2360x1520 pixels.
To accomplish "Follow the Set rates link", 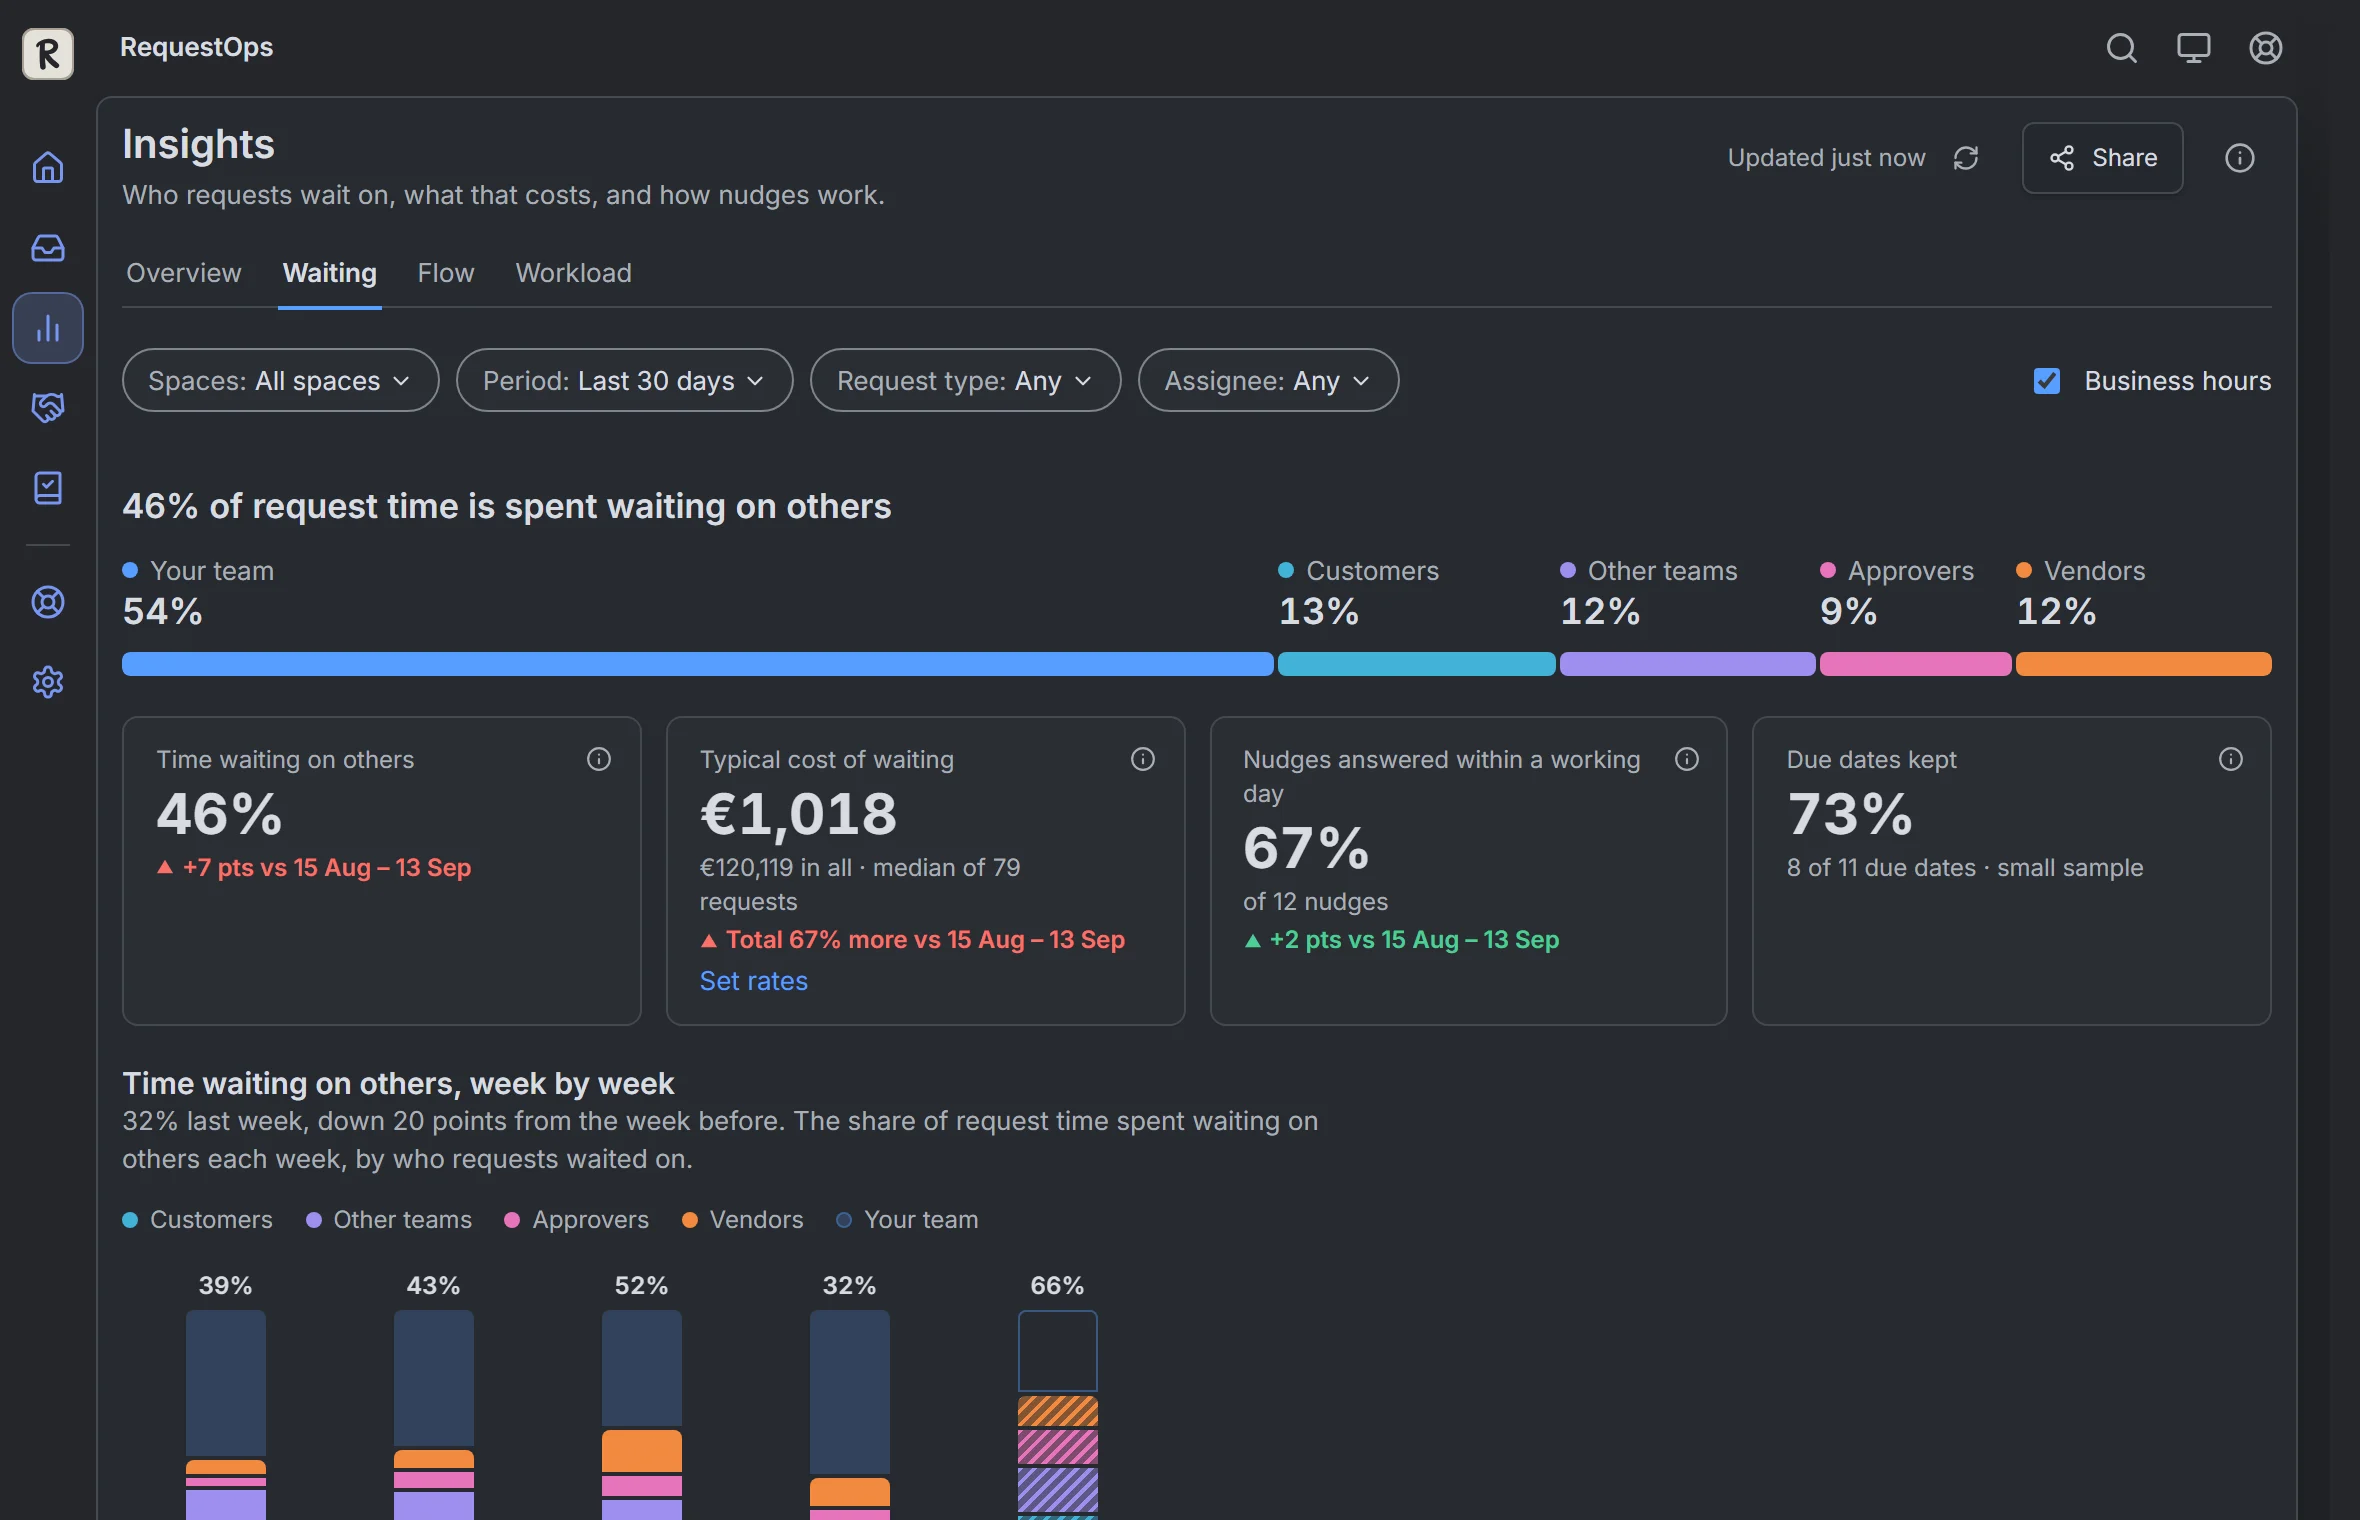I will click(x=753, y=981).
